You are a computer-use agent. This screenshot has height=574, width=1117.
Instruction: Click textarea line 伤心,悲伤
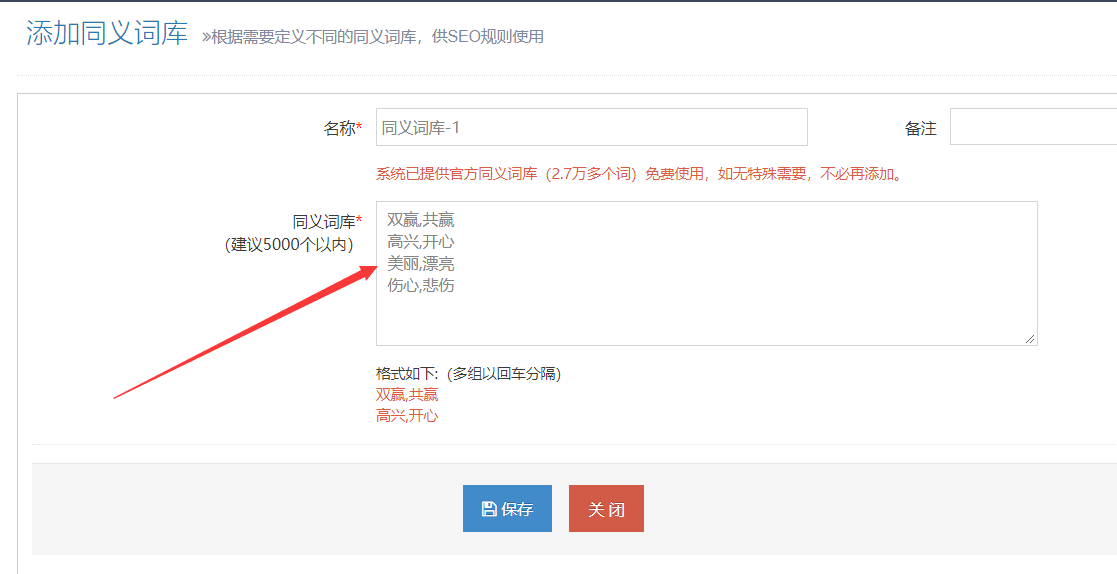(x=421, y=286)
